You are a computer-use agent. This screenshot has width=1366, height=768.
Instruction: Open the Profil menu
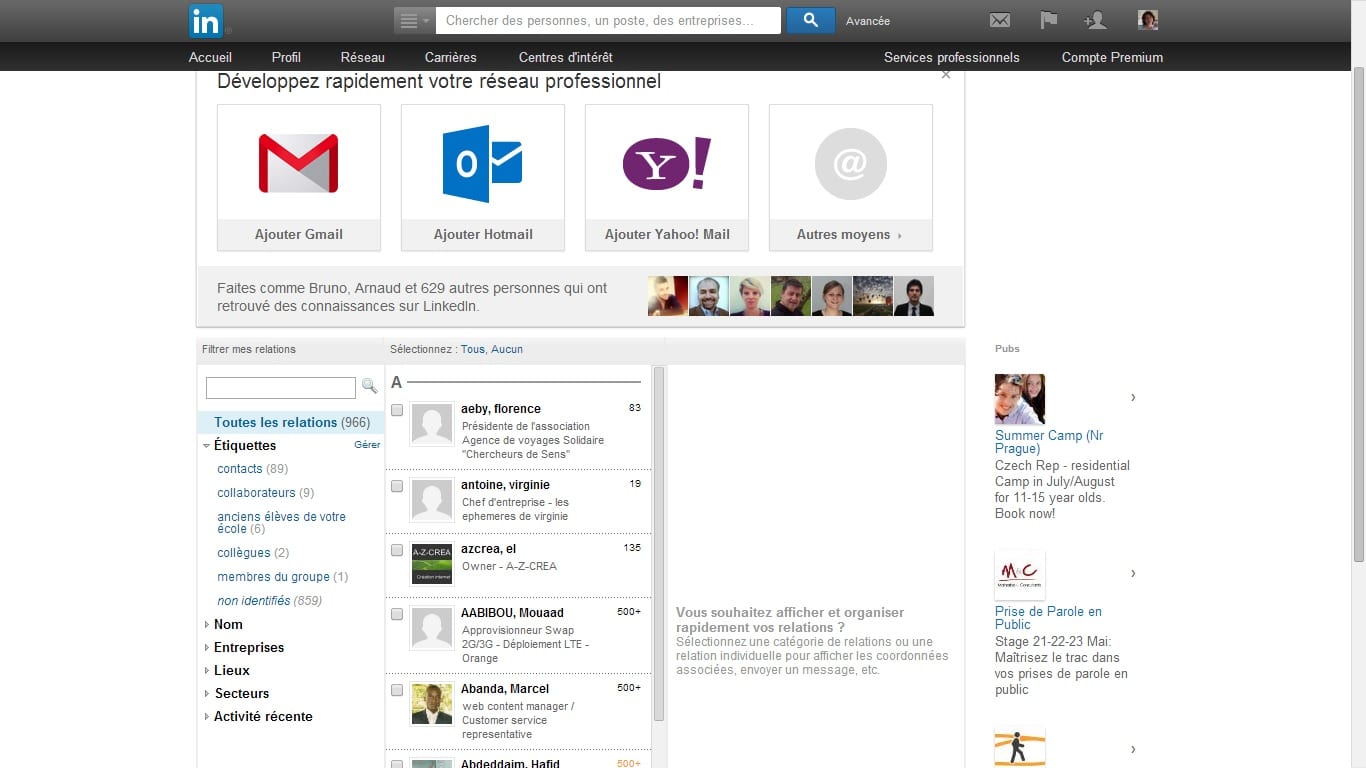coord(286,57)
